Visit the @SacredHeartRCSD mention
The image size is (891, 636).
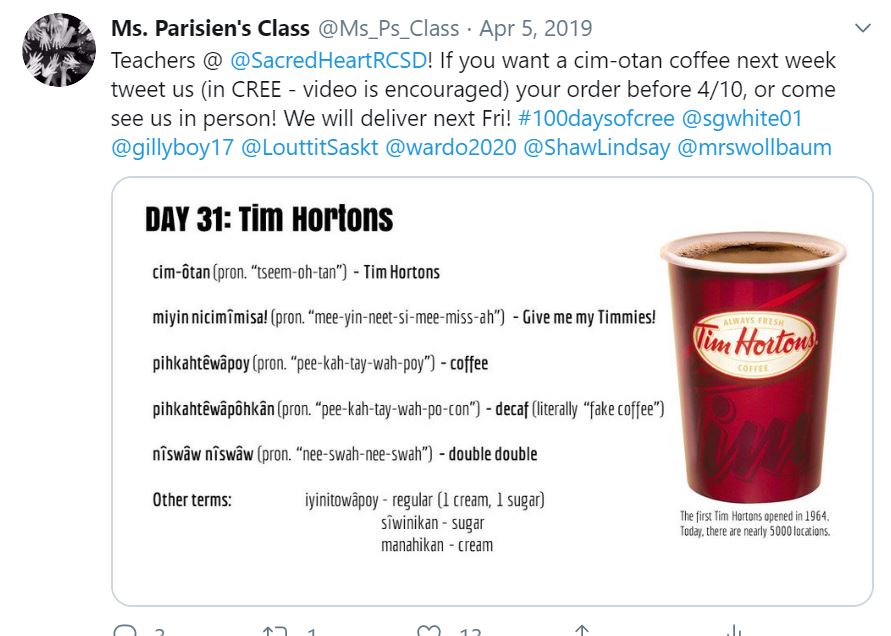(328, 60)
